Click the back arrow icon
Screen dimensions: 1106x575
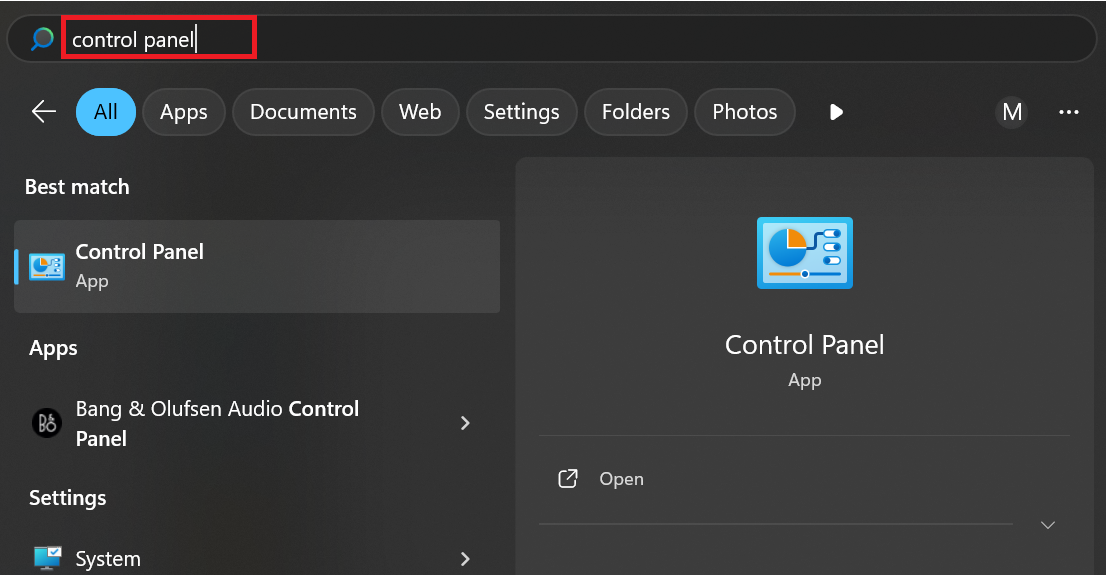[44, 111]
